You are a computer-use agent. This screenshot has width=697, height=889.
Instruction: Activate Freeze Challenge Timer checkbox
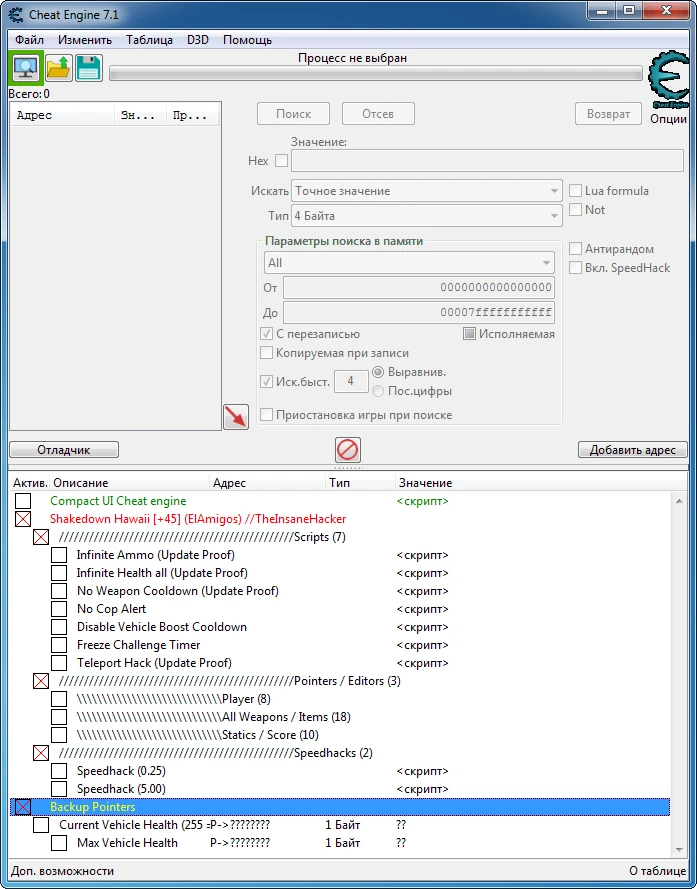[59, 645]
